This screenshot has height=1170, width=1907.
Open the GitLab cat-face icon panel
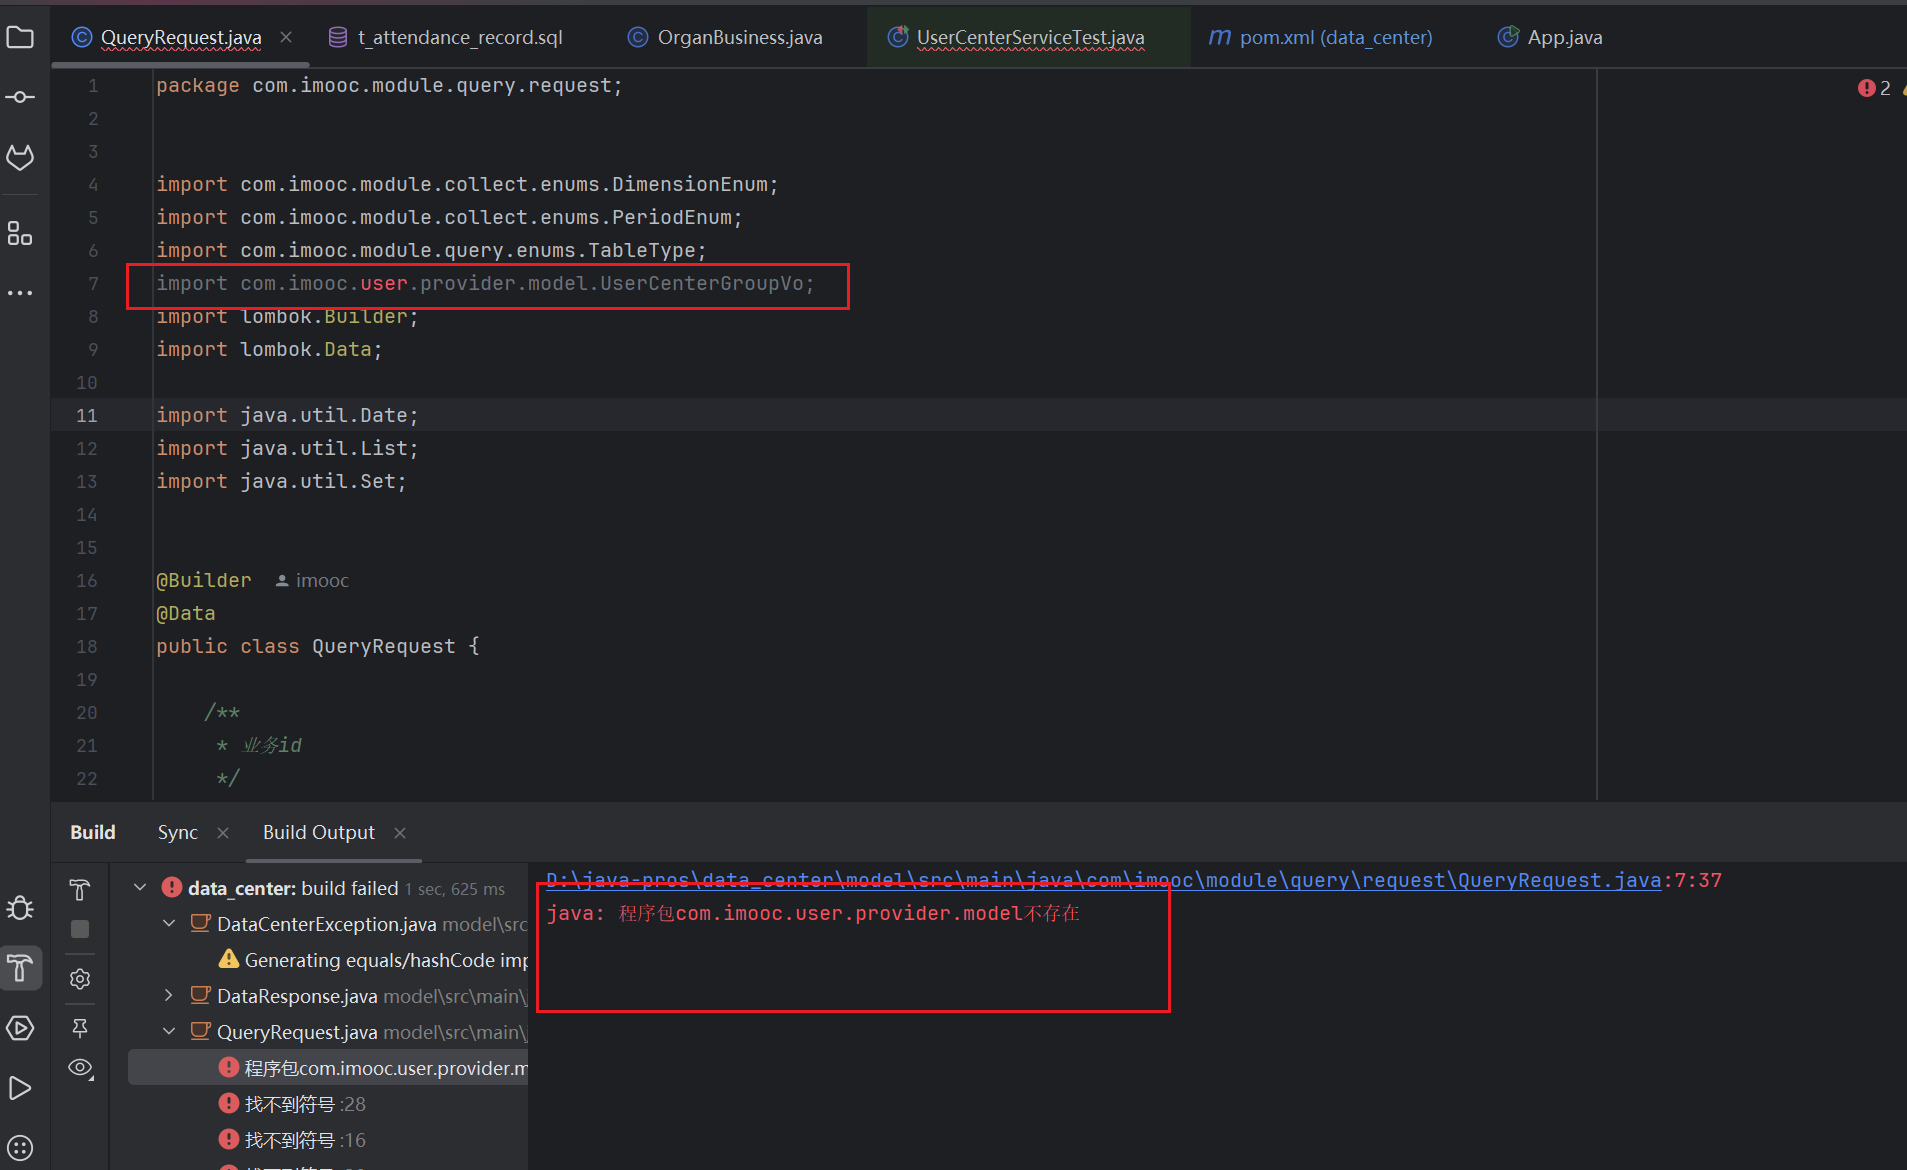pyautogui.click(x=20, y=157)
